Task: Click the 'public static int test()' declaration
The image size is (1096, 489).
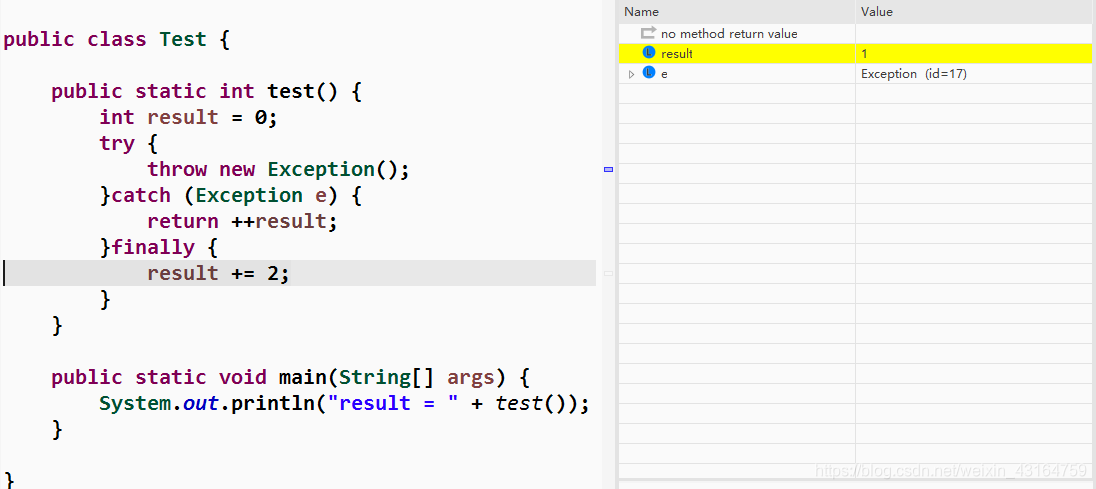Action: pos(206,92)
